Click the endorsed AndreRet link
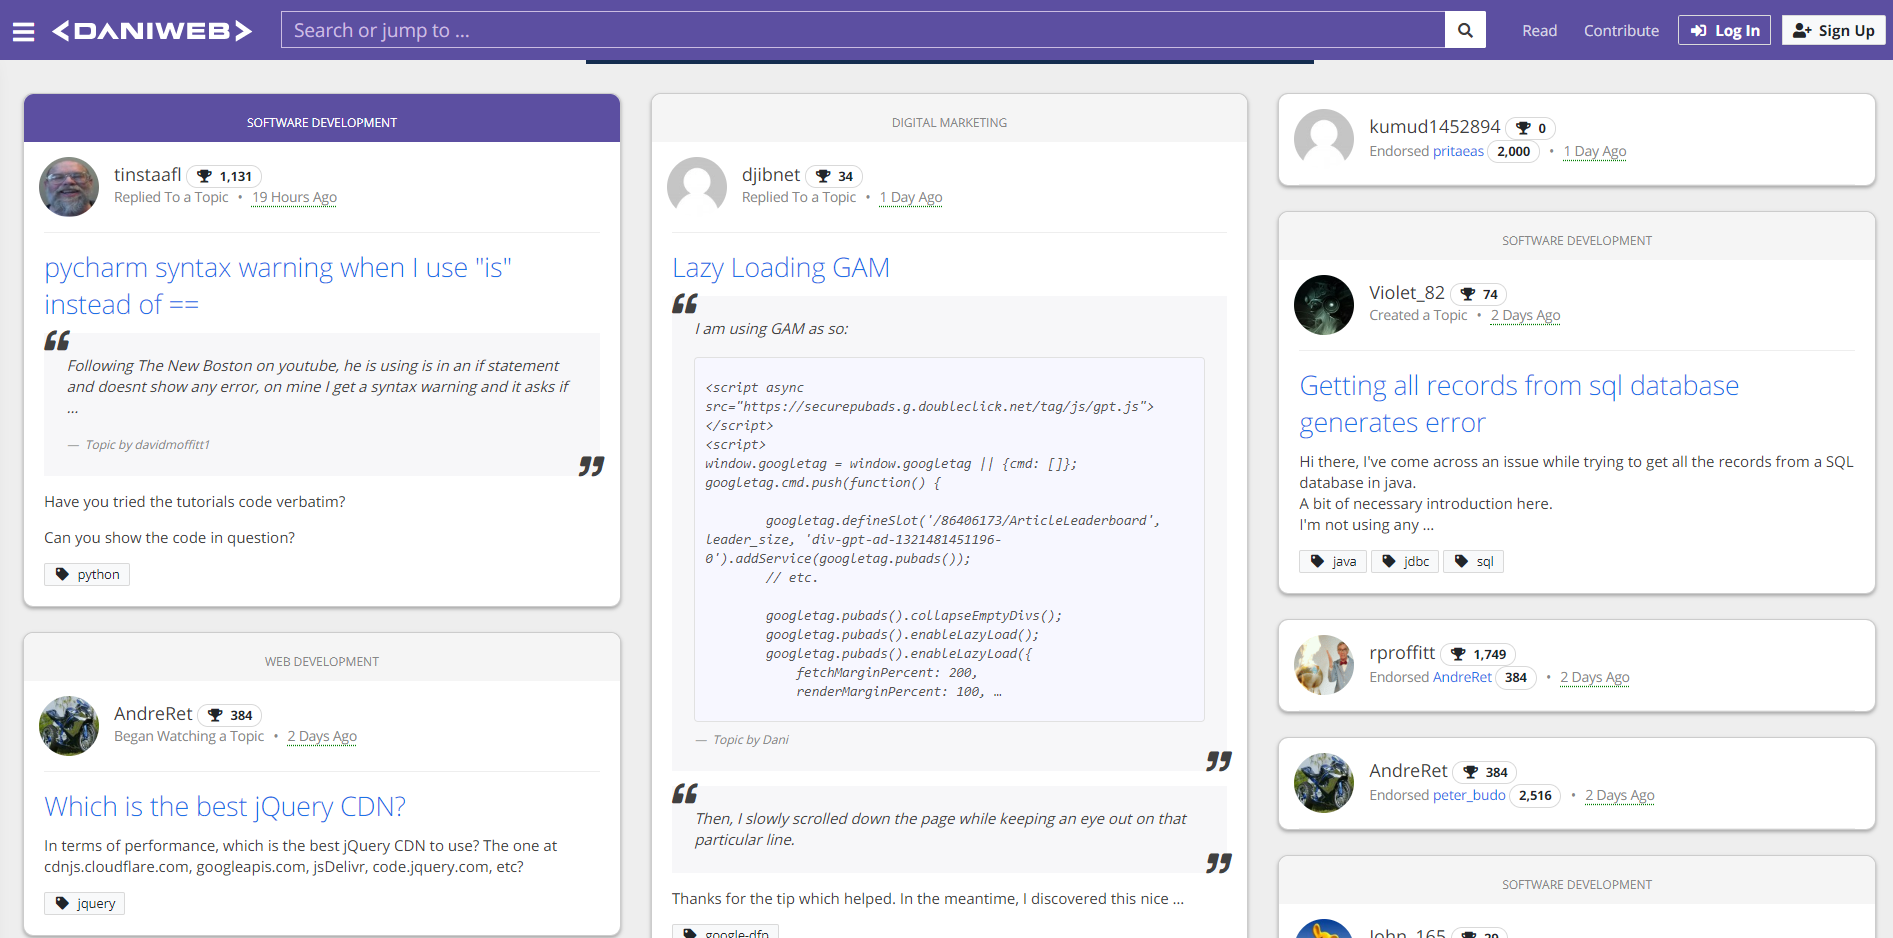The width and height of the screenshot is (1893, 938). pyautogui.click(x=1462, y=678)
